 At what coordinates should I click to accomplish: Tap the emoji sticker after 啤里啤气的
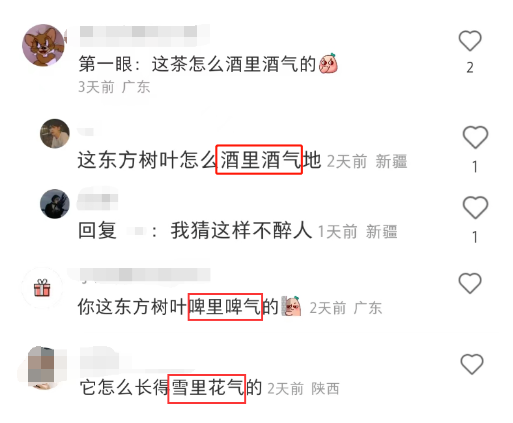pyautogui.click(x=291, y=306)
